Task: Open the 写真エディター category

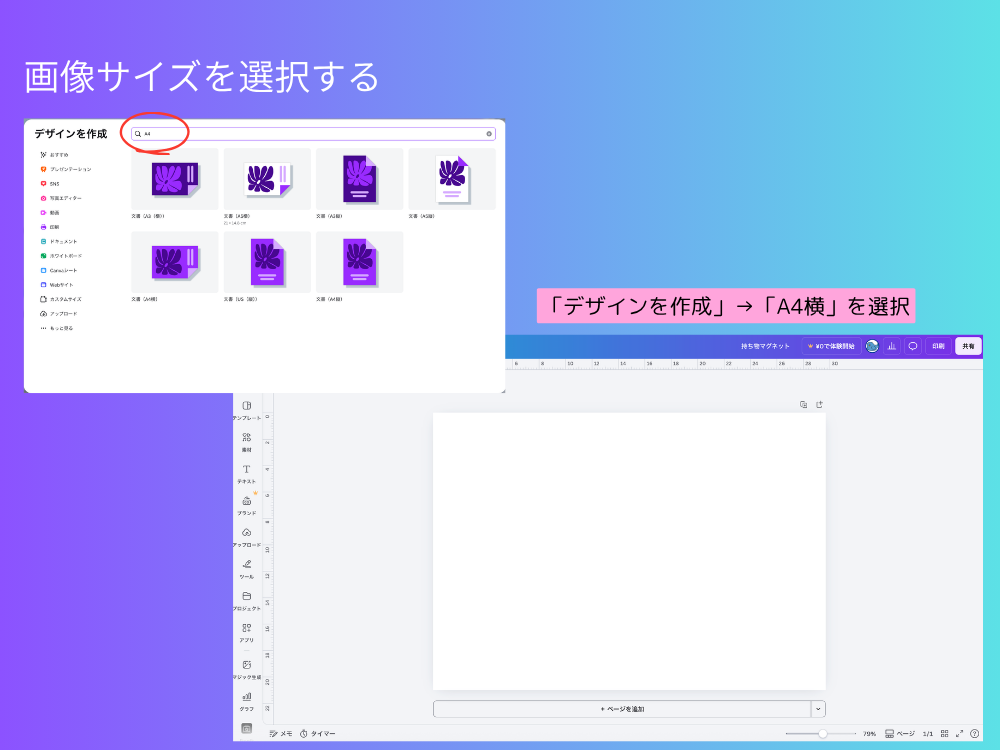Action: pyautogui.click(x=61, y=198)
